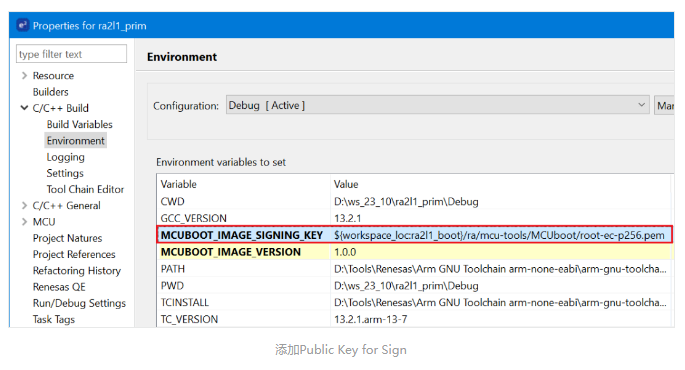Select the MCUBOOT_IMAGE_SIGNING_KEY variable

(242, 235)
